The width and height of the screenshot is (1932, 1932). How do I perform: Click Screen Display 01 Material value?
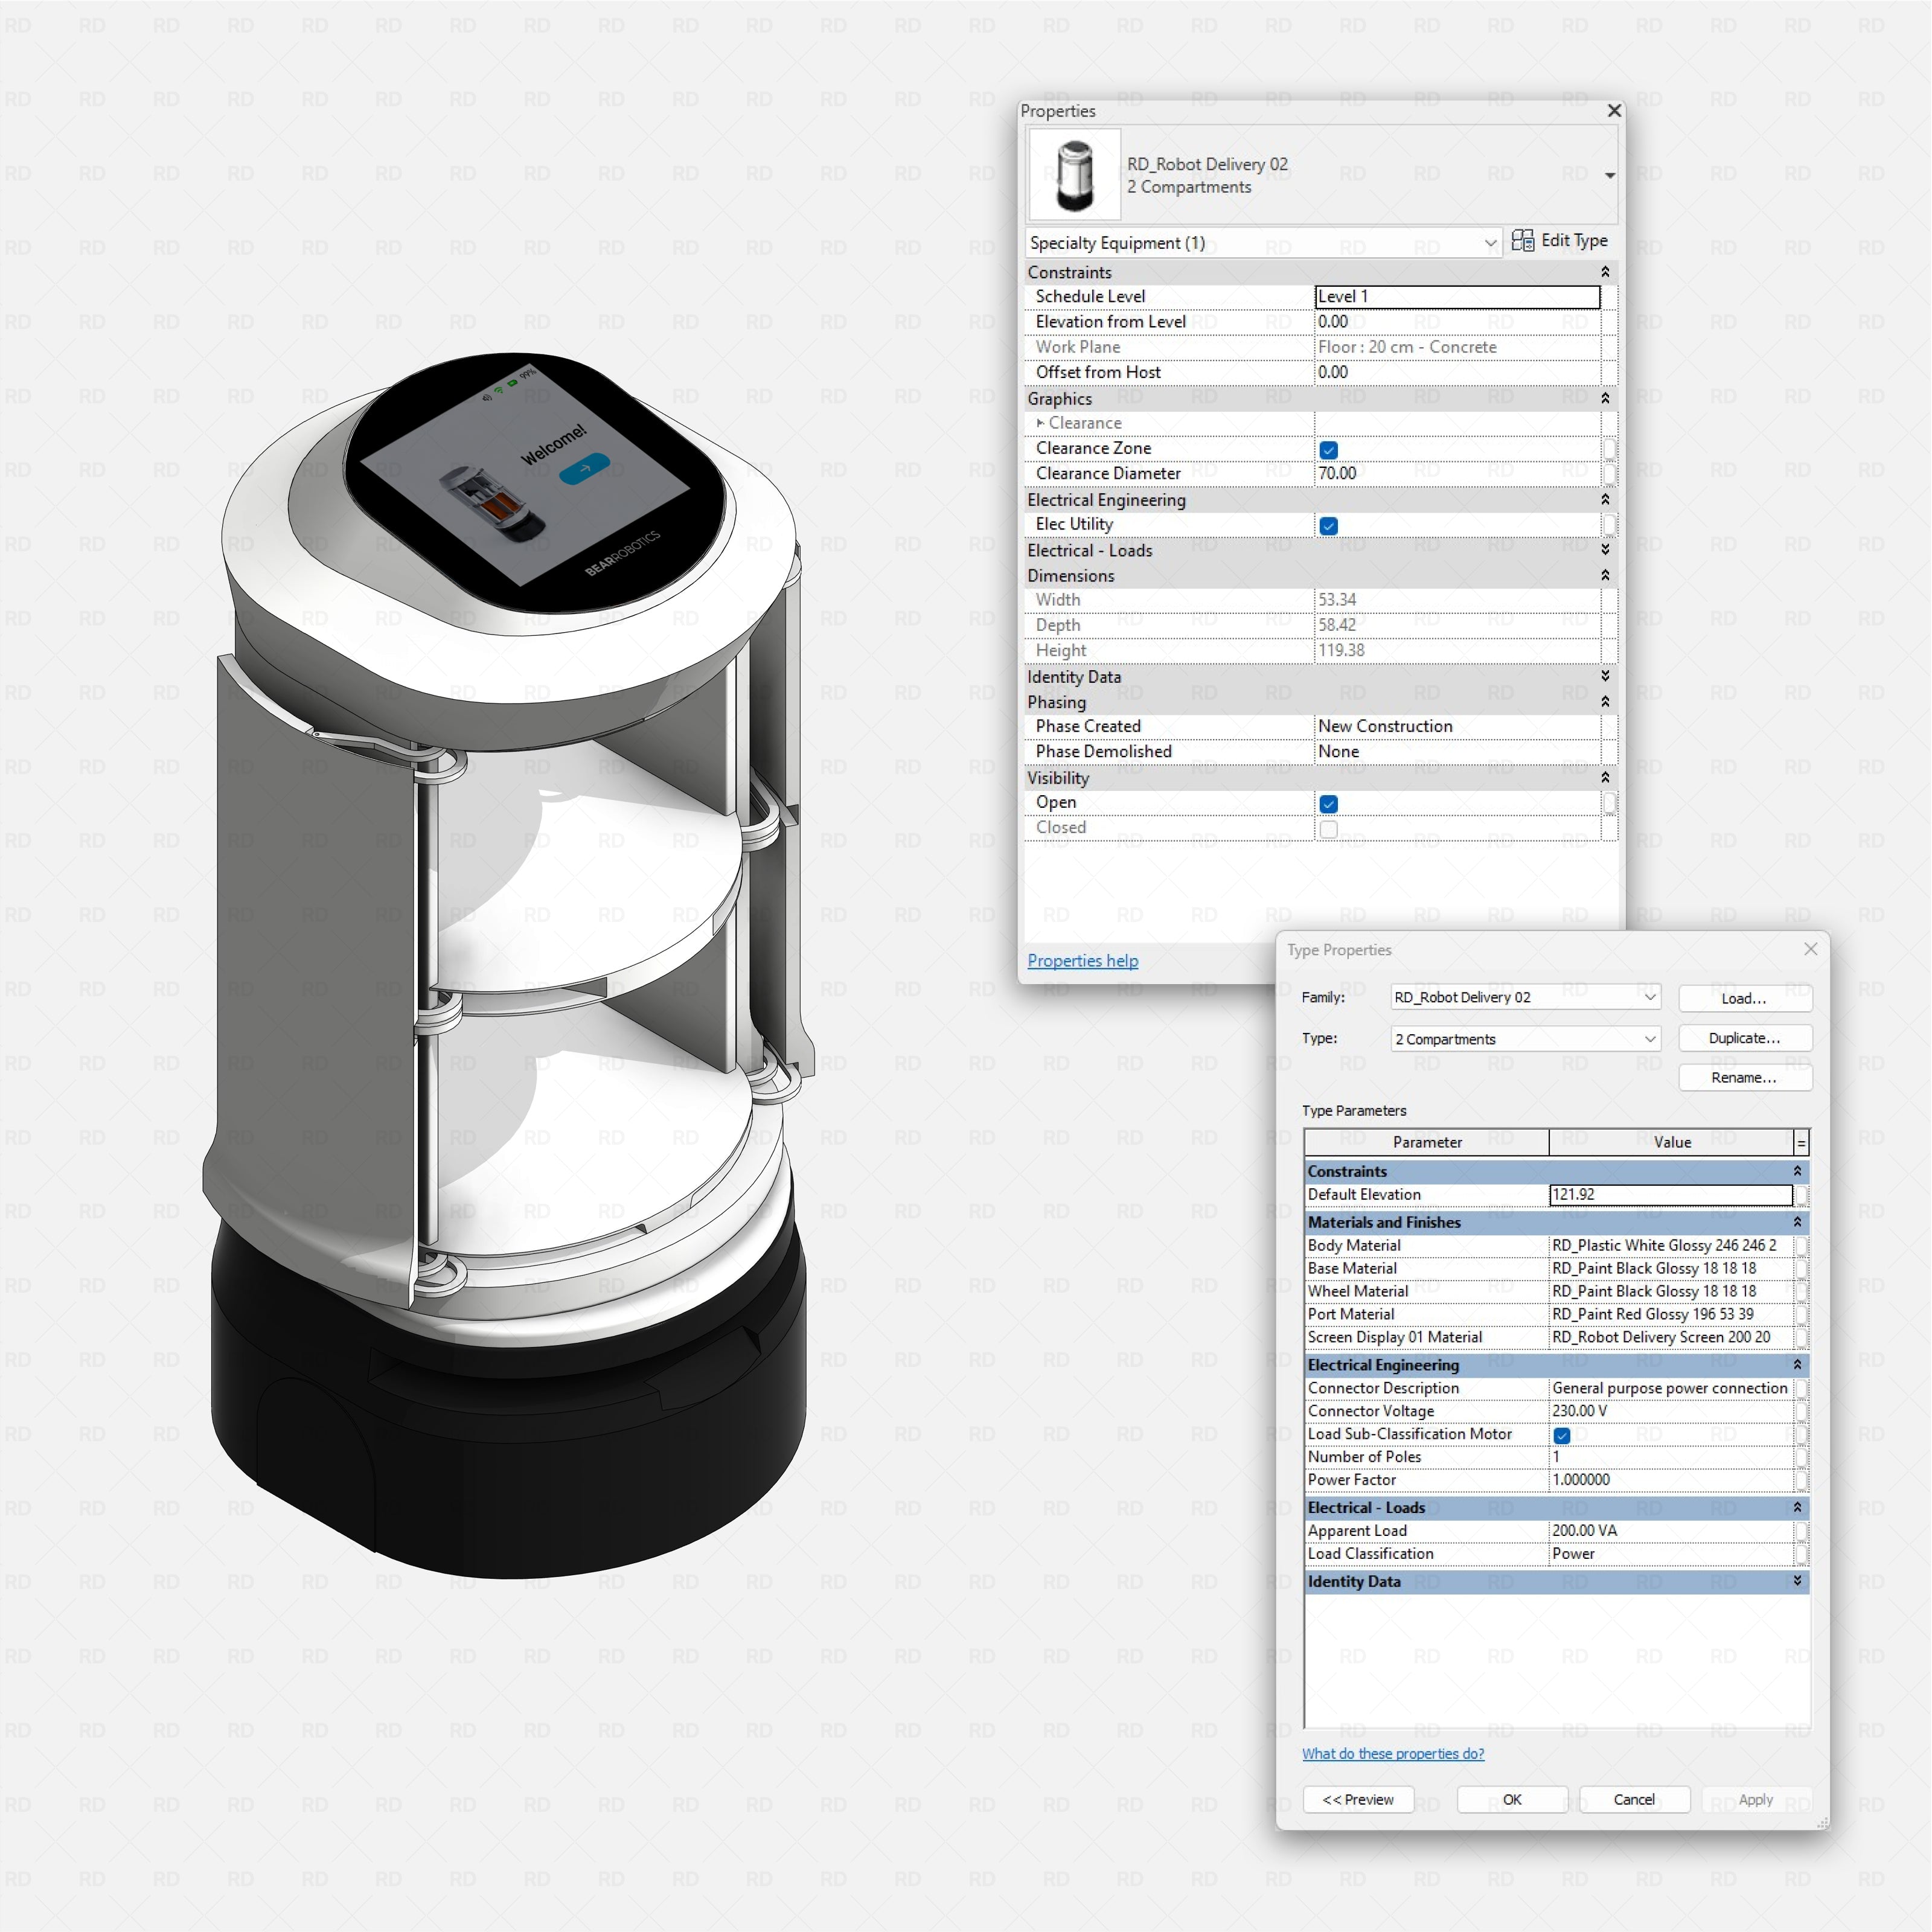pyautogui.click(x=1671, y=1338)
